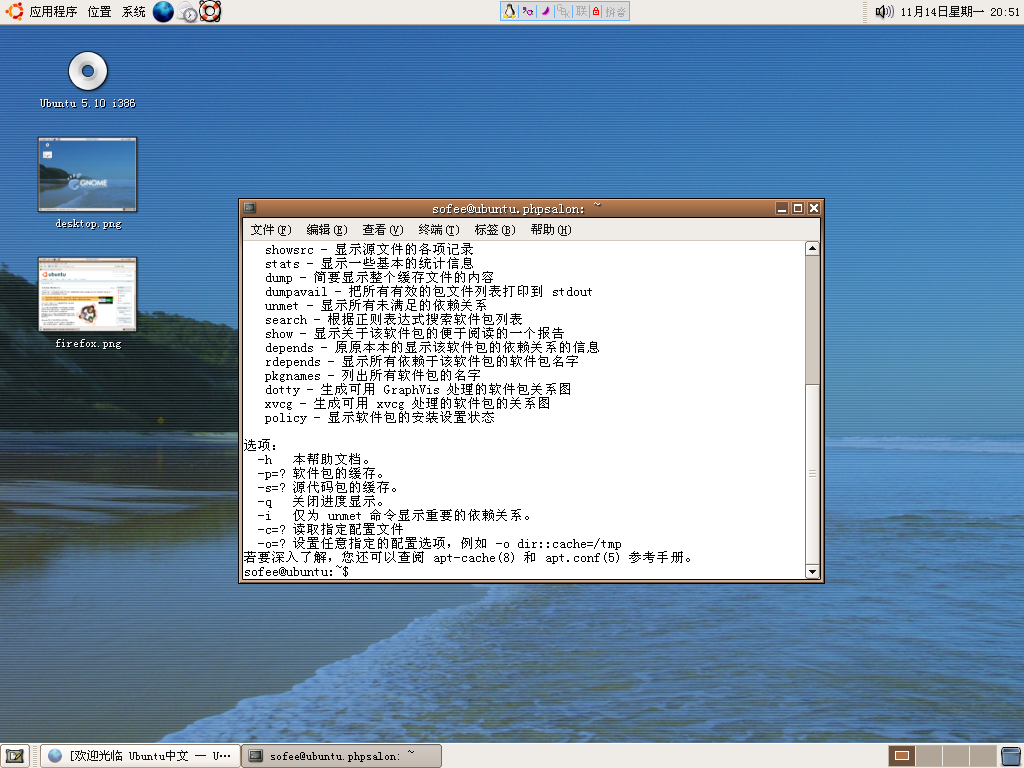Click the GBK encoding indicator

pyautogui.click(x=563, y=11)
